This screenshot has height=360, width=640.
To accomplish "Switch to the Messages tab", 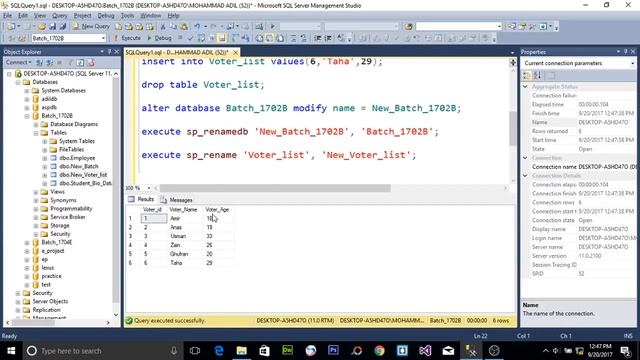I will 176,200.
